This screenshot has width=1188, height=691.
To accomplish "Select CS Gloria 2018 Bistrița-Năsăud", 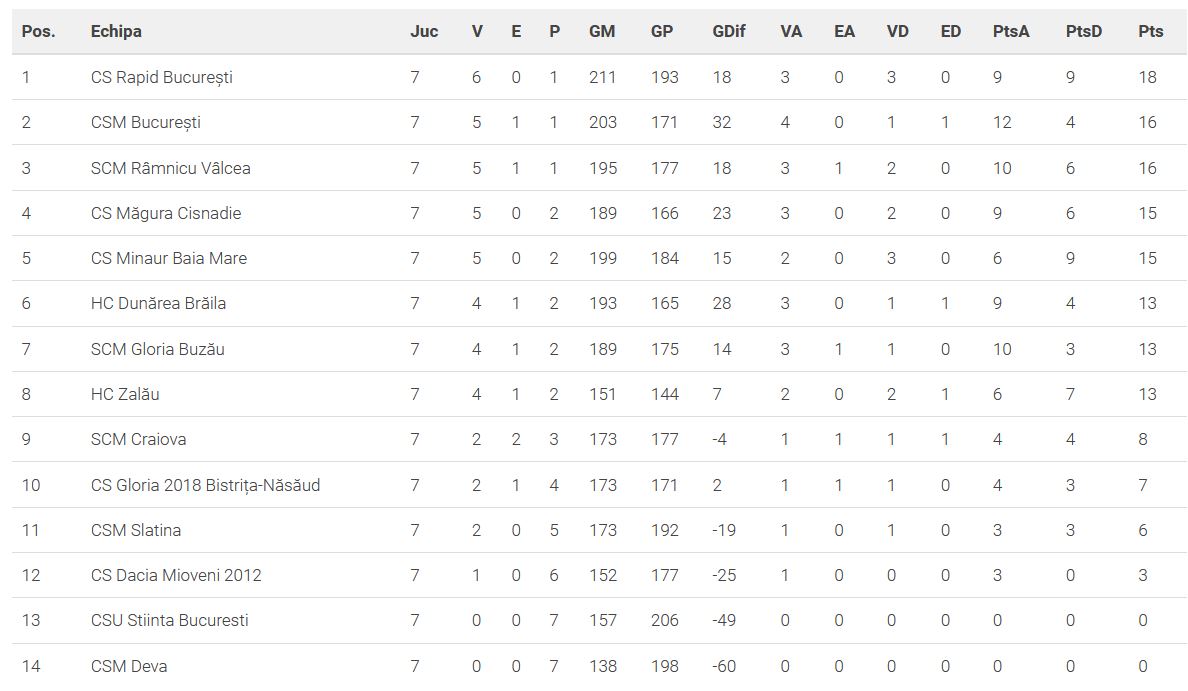I will (x=205, y=485).
